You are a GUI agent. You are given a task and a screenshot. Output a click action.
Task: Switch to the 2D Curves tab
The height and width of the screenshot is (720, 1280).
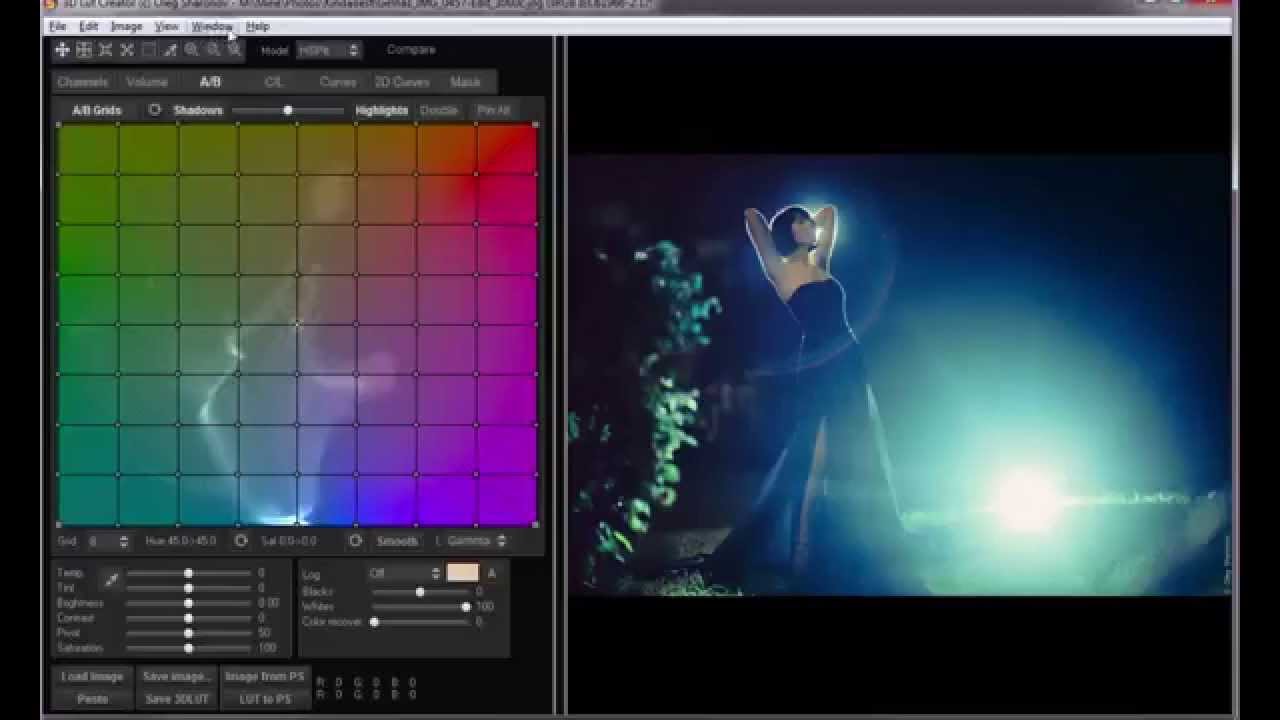point(402,82)
